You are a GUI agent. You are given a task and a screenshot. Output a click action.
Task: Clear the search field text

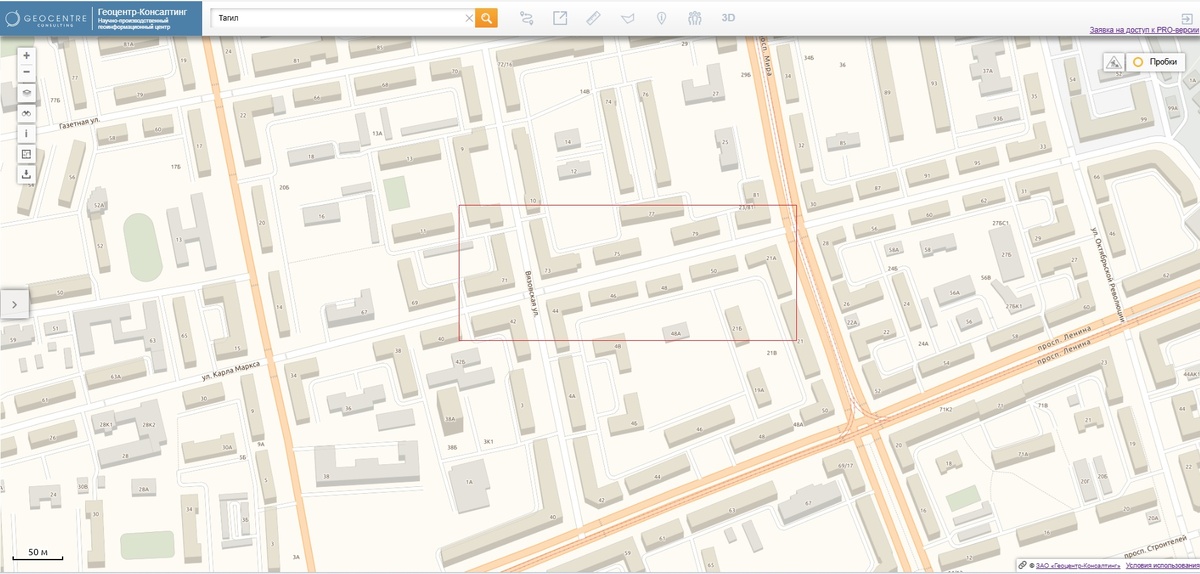[x=469, y=18]
